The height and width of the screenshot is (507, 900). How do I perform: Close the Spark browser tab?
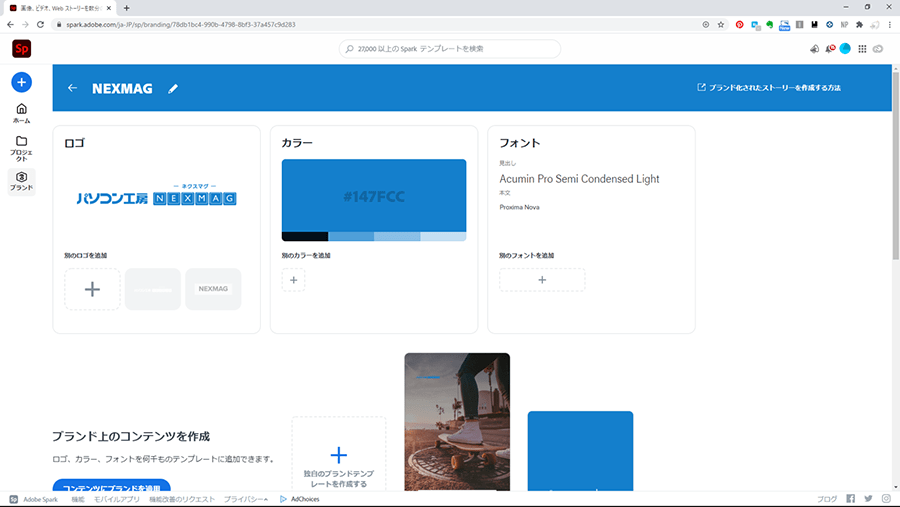coord(108,8)
